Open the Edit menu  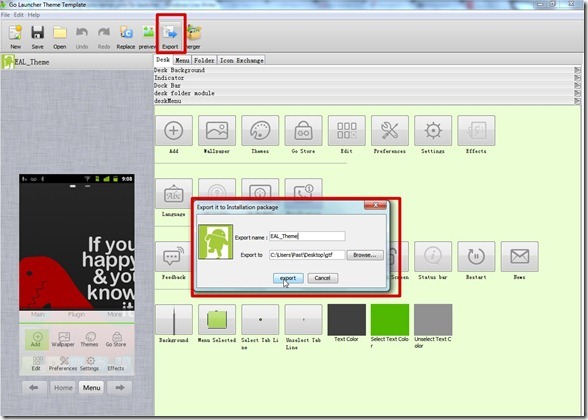tap(19, 15)
